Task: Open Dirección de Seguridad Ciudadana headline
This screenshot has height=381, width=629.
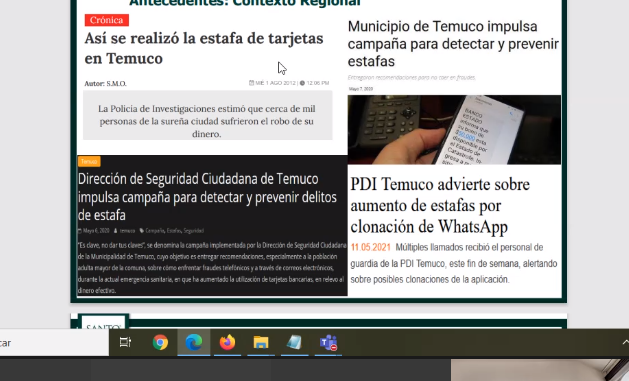Action: coord(207,197)
